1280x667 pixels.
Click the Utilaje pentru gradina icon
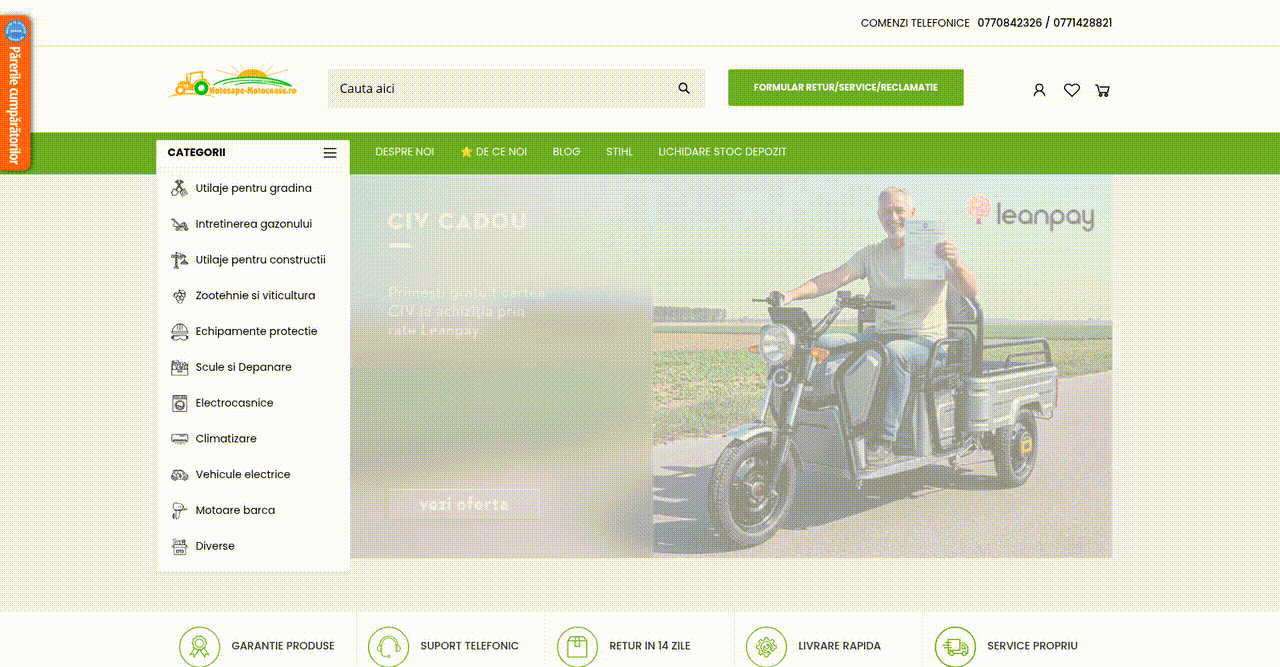179,188
